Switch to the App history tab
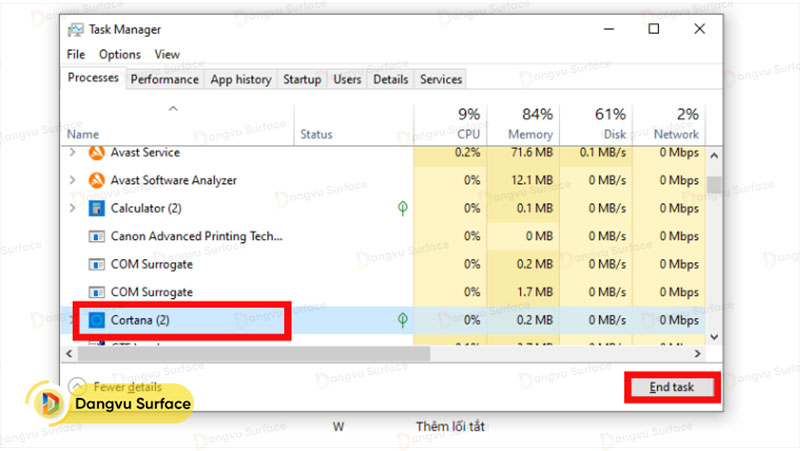 [x=241, y=80]
